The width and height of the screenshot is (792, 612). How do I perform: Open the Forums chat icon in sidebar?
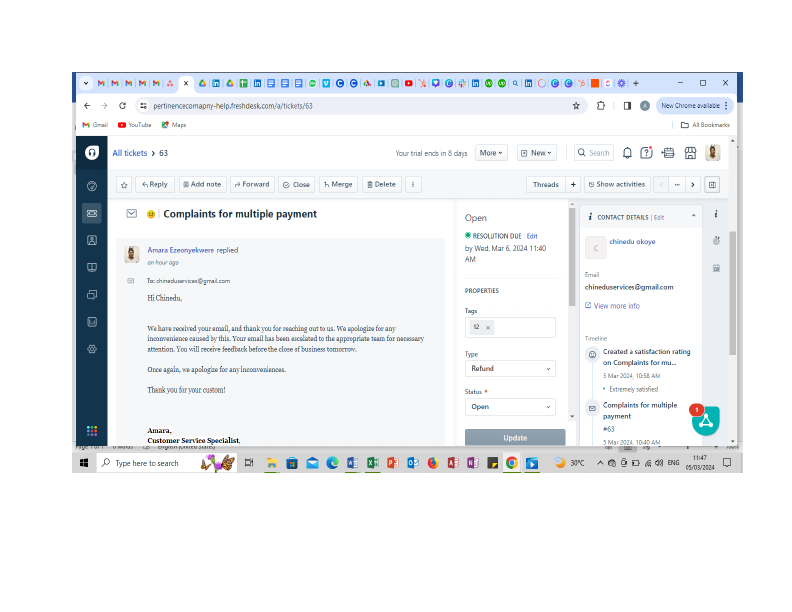point(92,295)
